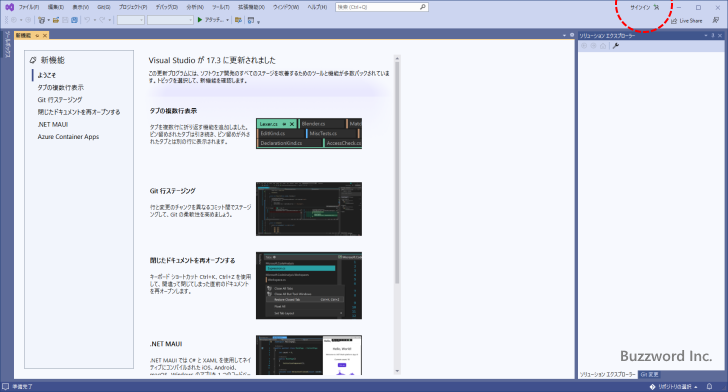
Task: Click the sign-in account person icon
Action: (656, 7)
